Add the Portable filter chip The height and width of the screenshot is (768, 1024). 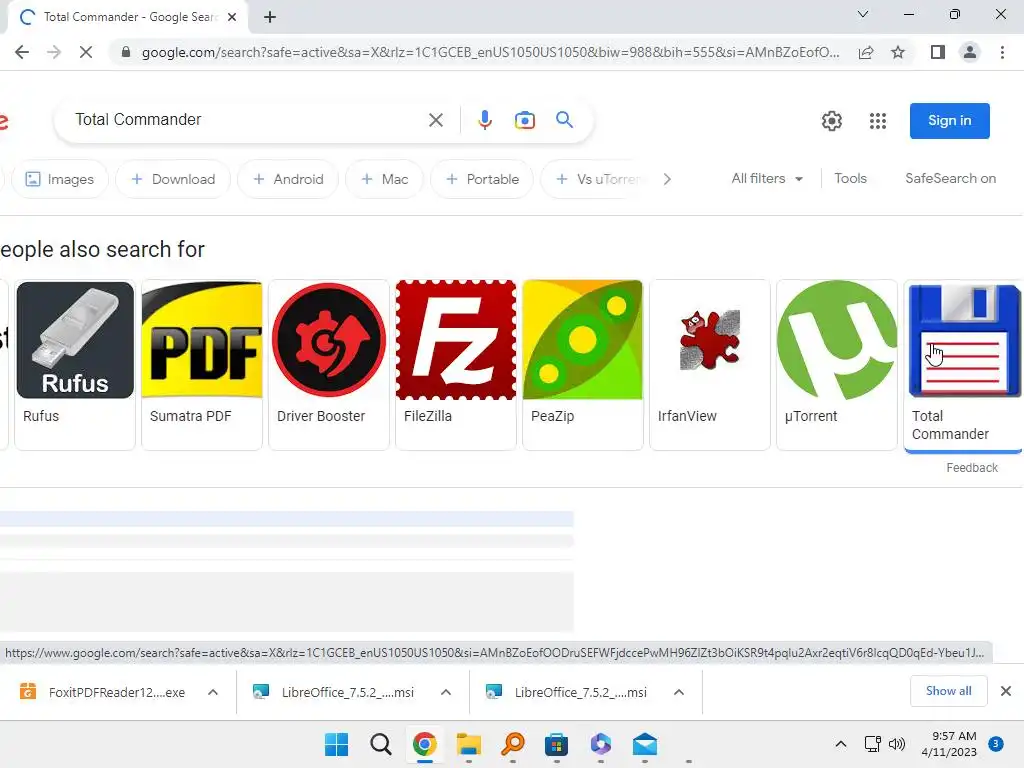pos(482,179)
